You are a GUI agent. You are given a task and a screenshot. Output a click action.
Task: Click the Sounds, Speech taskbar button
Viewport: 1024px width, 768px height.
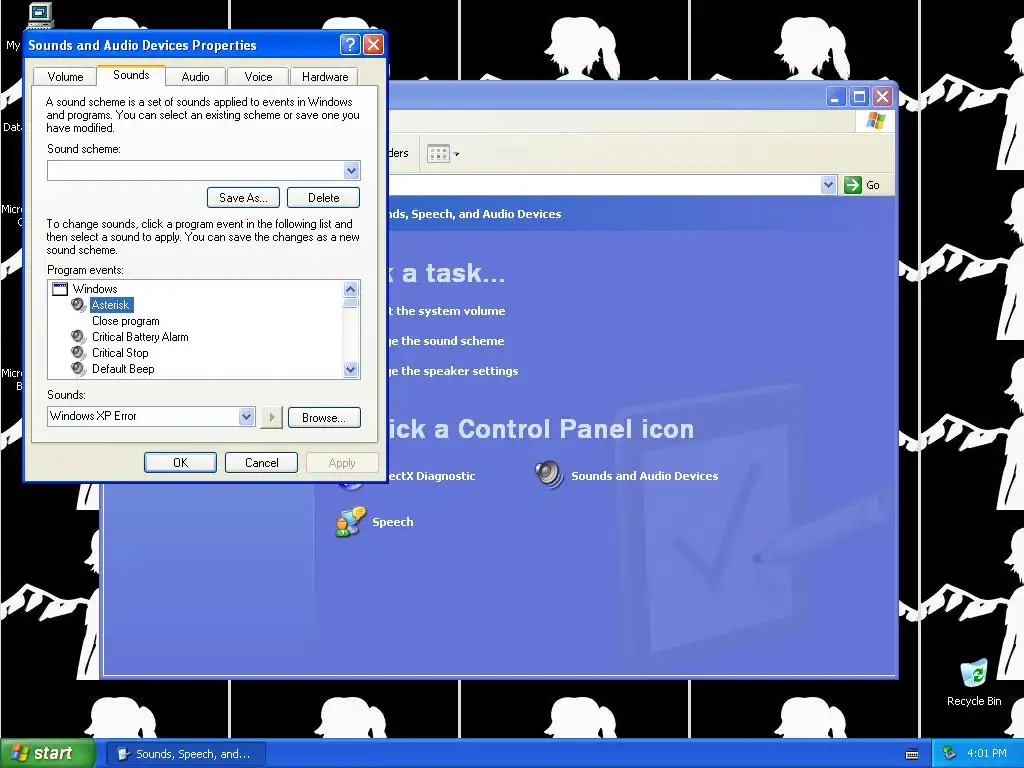[x=186, y=754]
